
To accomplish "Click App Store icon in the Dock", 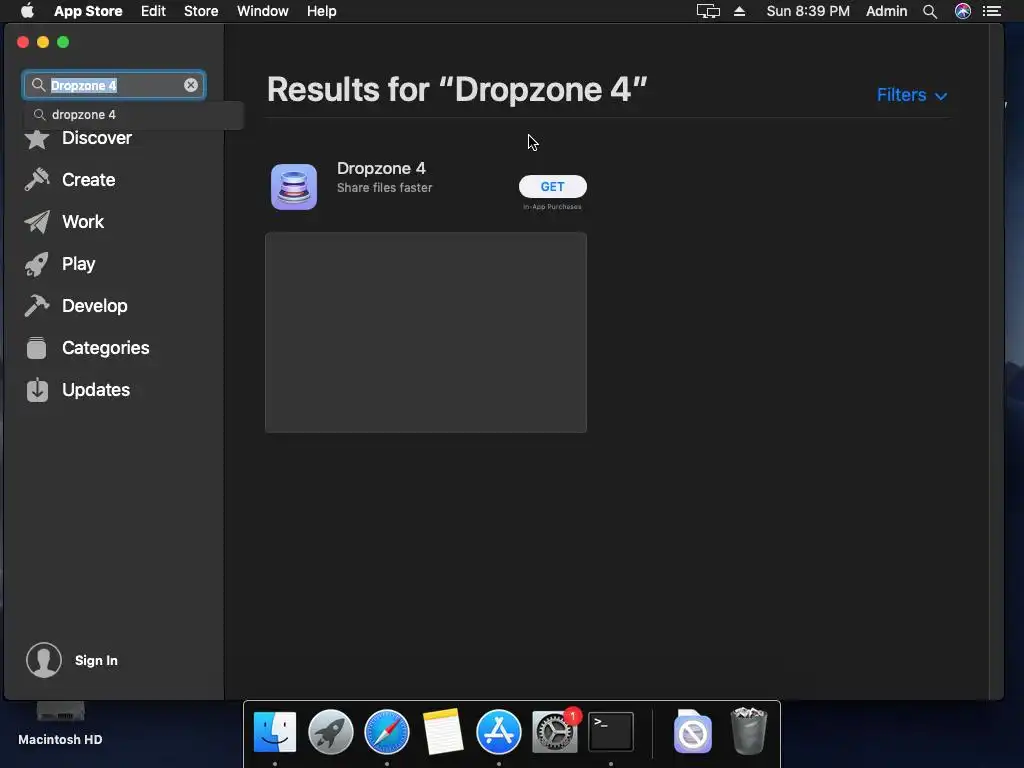I will 499,732.
